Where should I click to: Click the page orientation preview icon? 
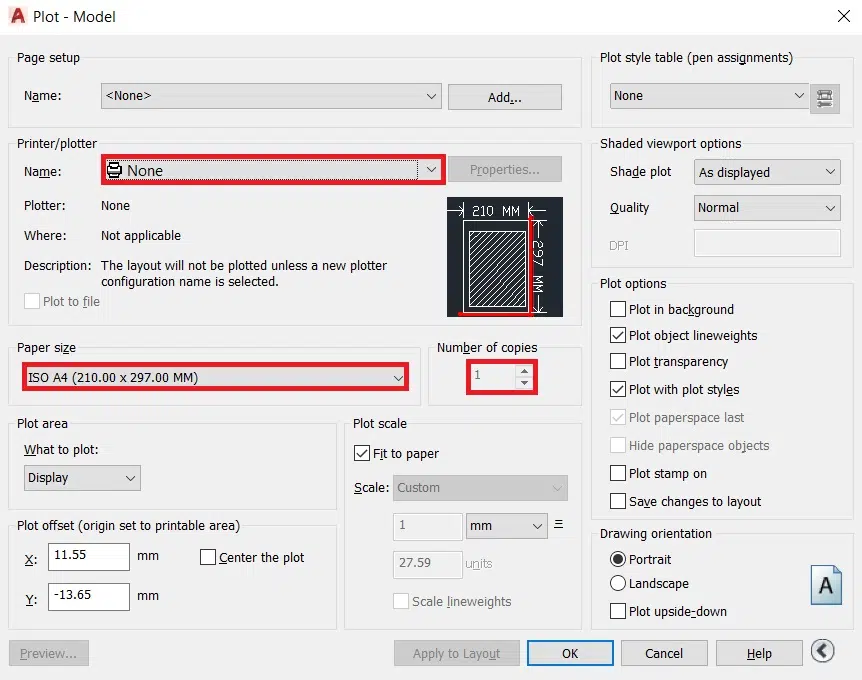[x=825, y=586]
